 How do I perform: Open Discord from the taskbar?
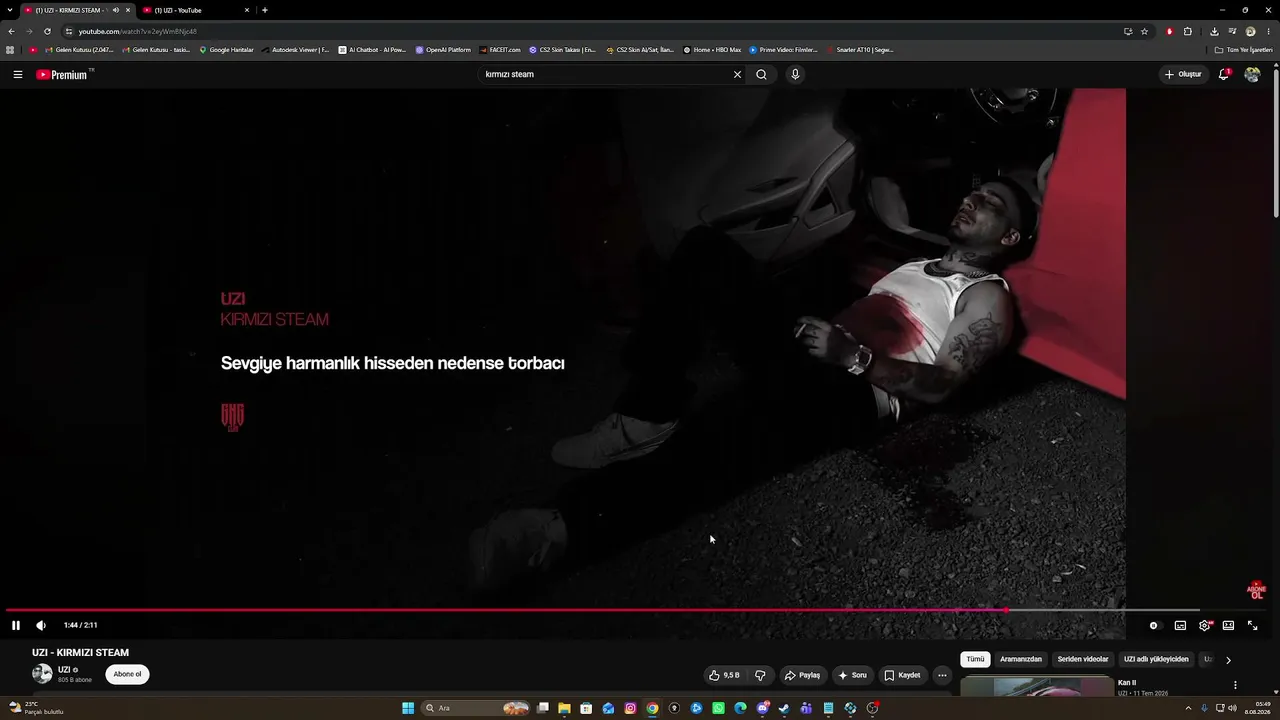coord(762,708)
